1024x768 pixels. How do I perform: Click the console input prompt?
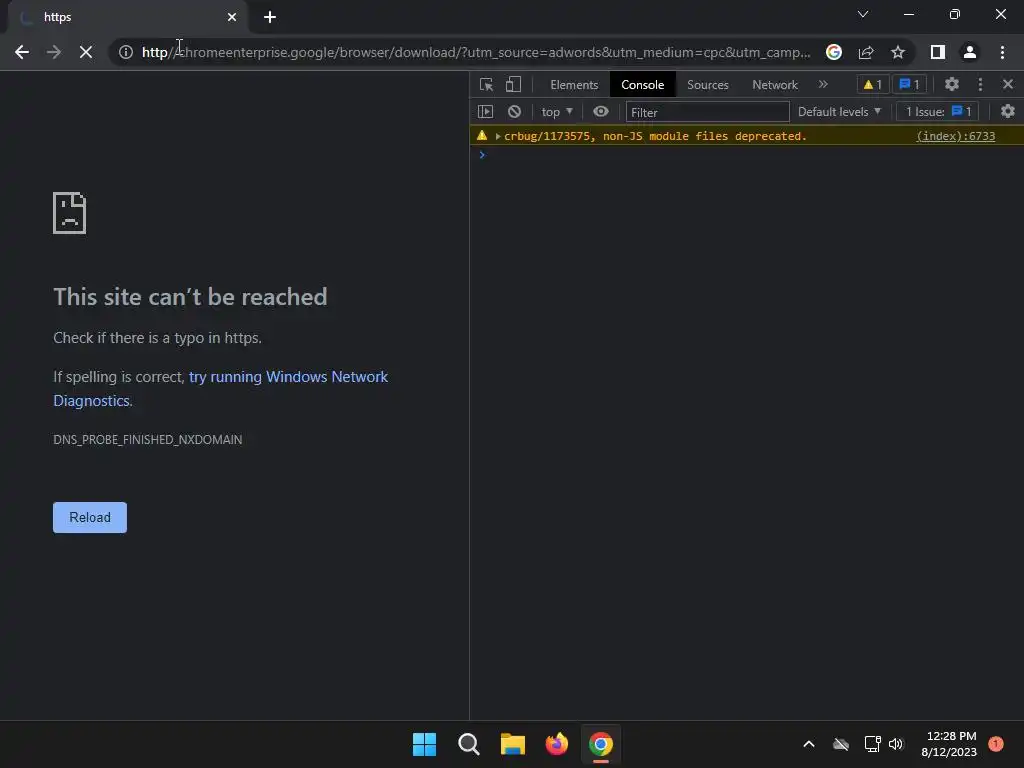tap(746, 155)
